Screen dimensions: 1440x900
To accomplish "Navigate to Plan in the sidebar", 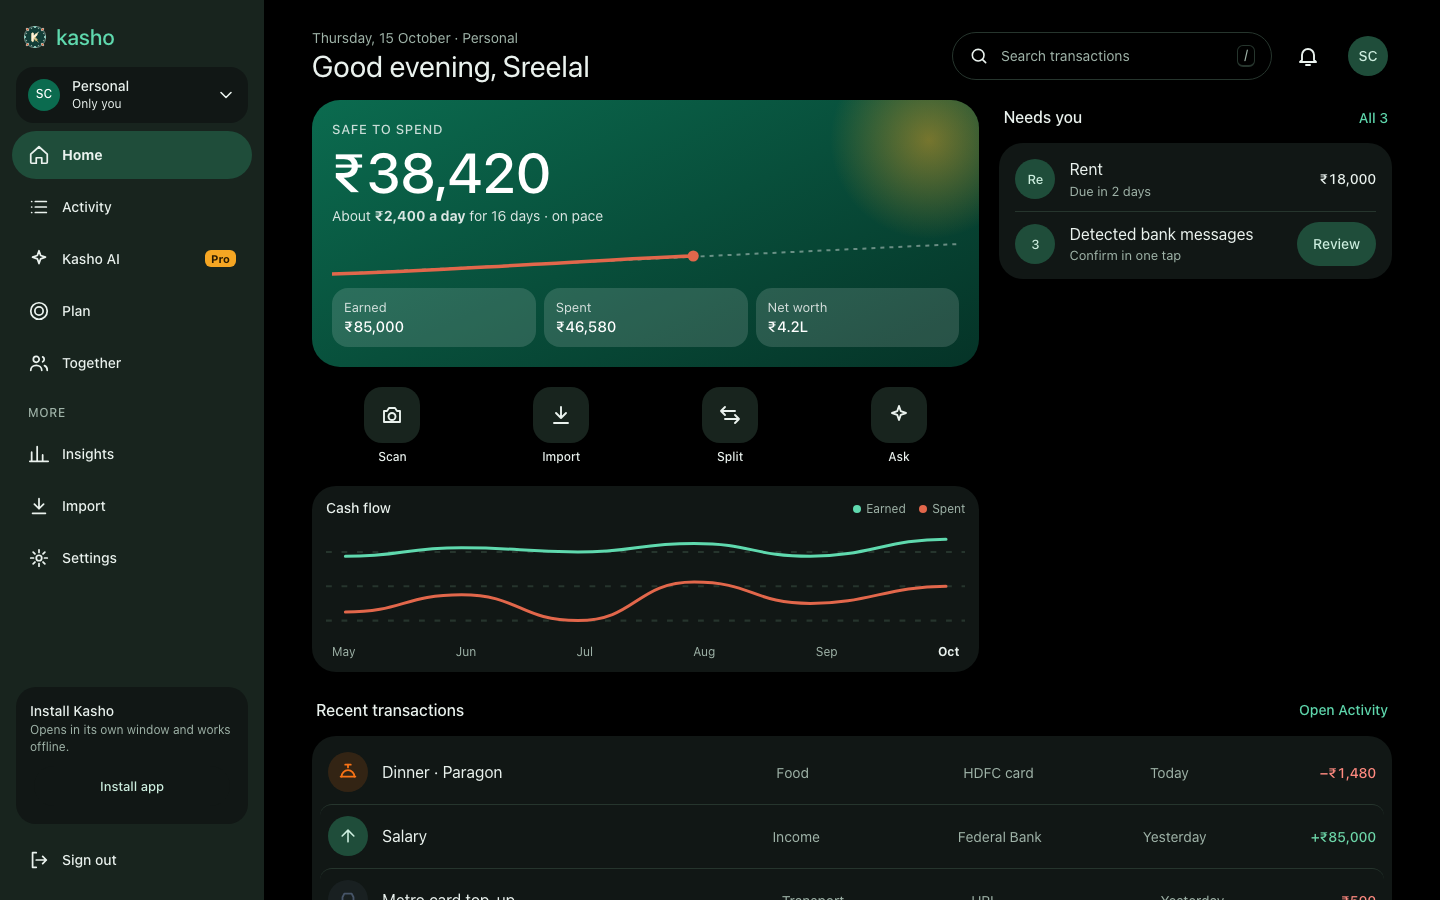I will (132, 311).
